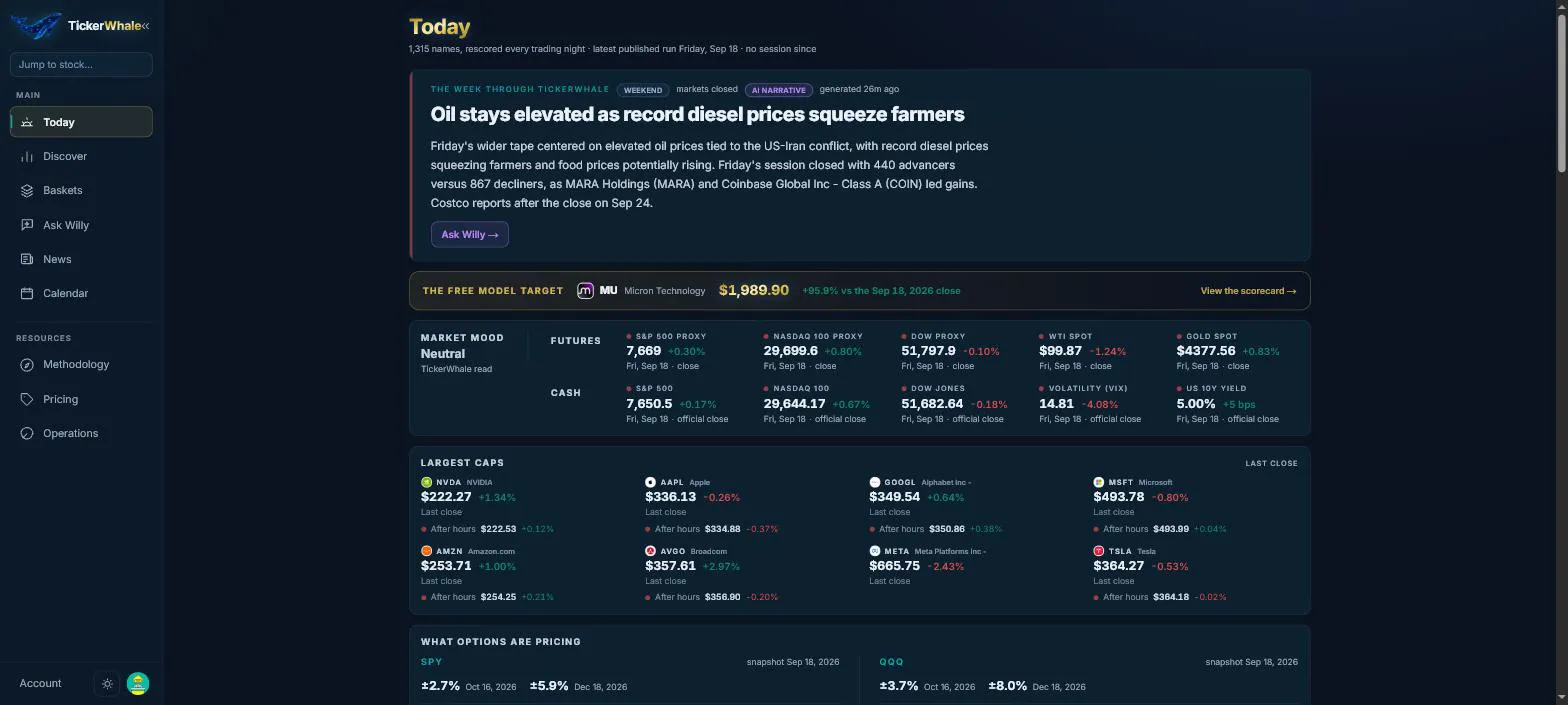Image resolution: width=1568 pixels, height=705 pixels.
Task: Click the TSLA after hours price $364.18
Action: [1171, 597]
